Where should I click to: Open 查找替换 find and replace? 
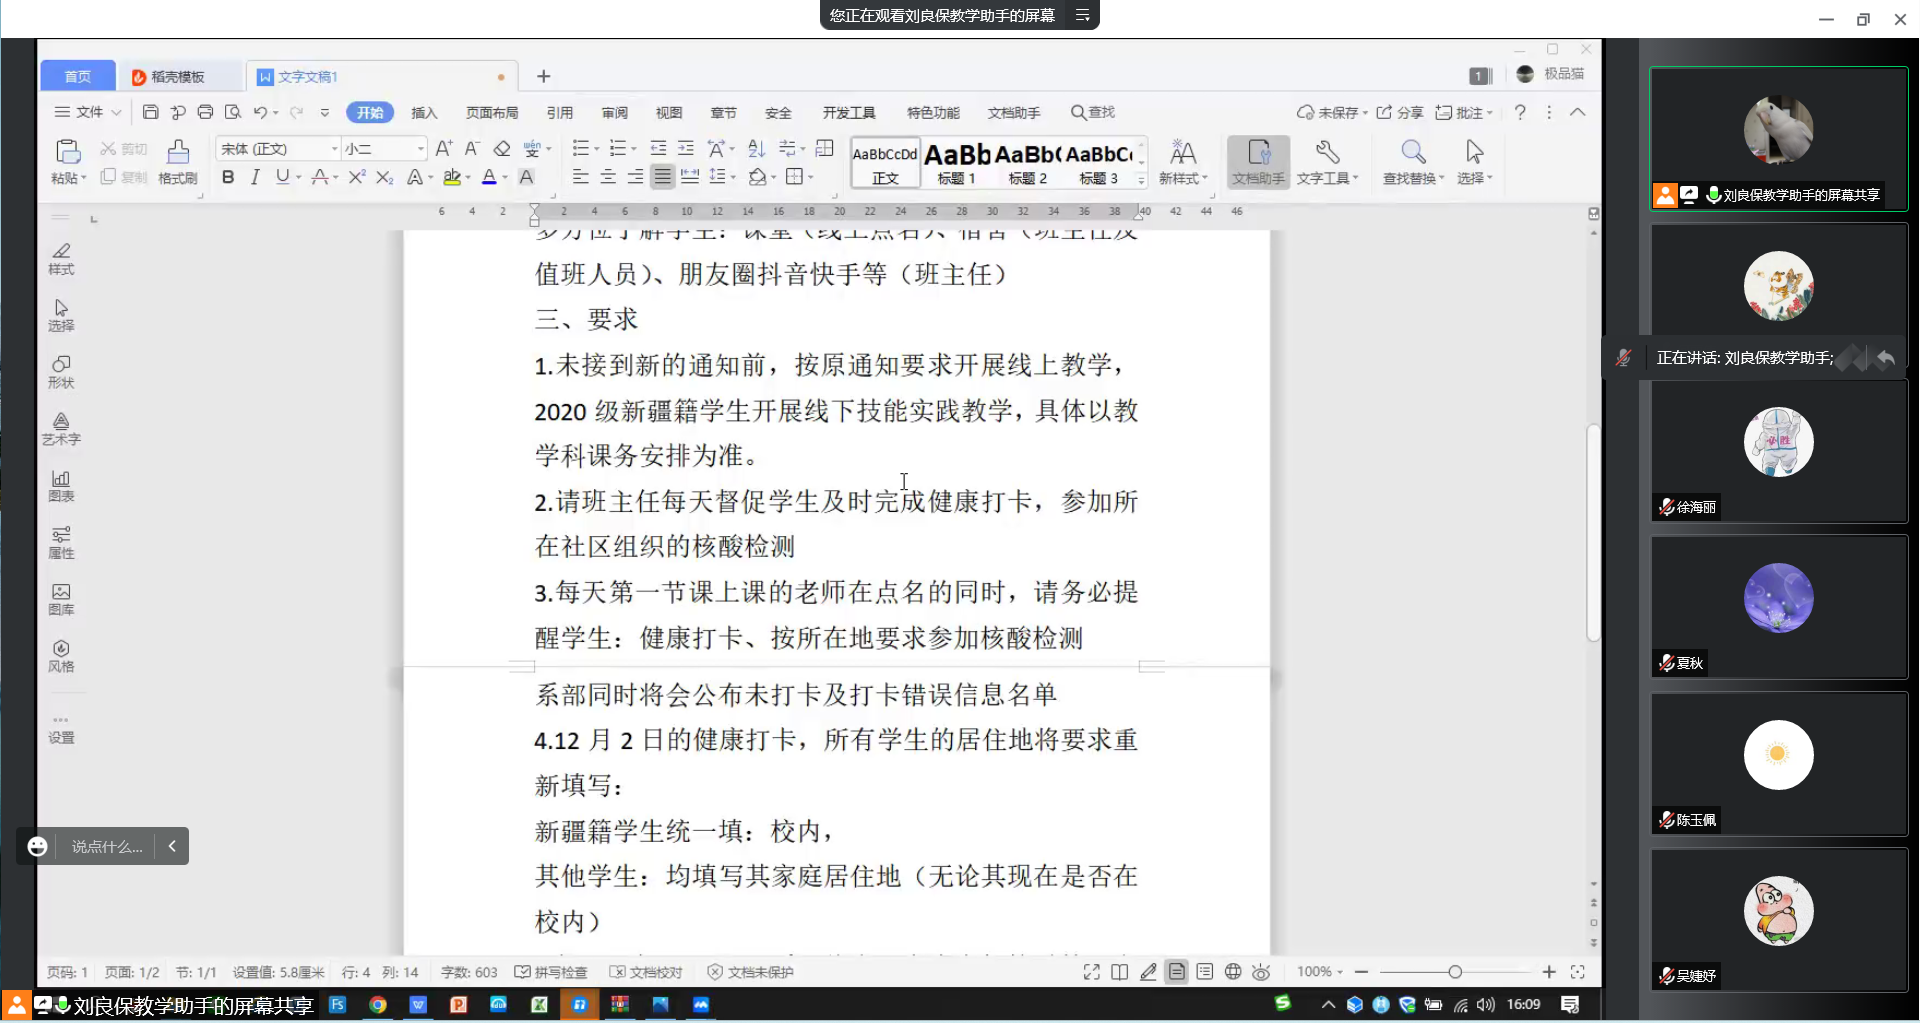(1413, 162)
